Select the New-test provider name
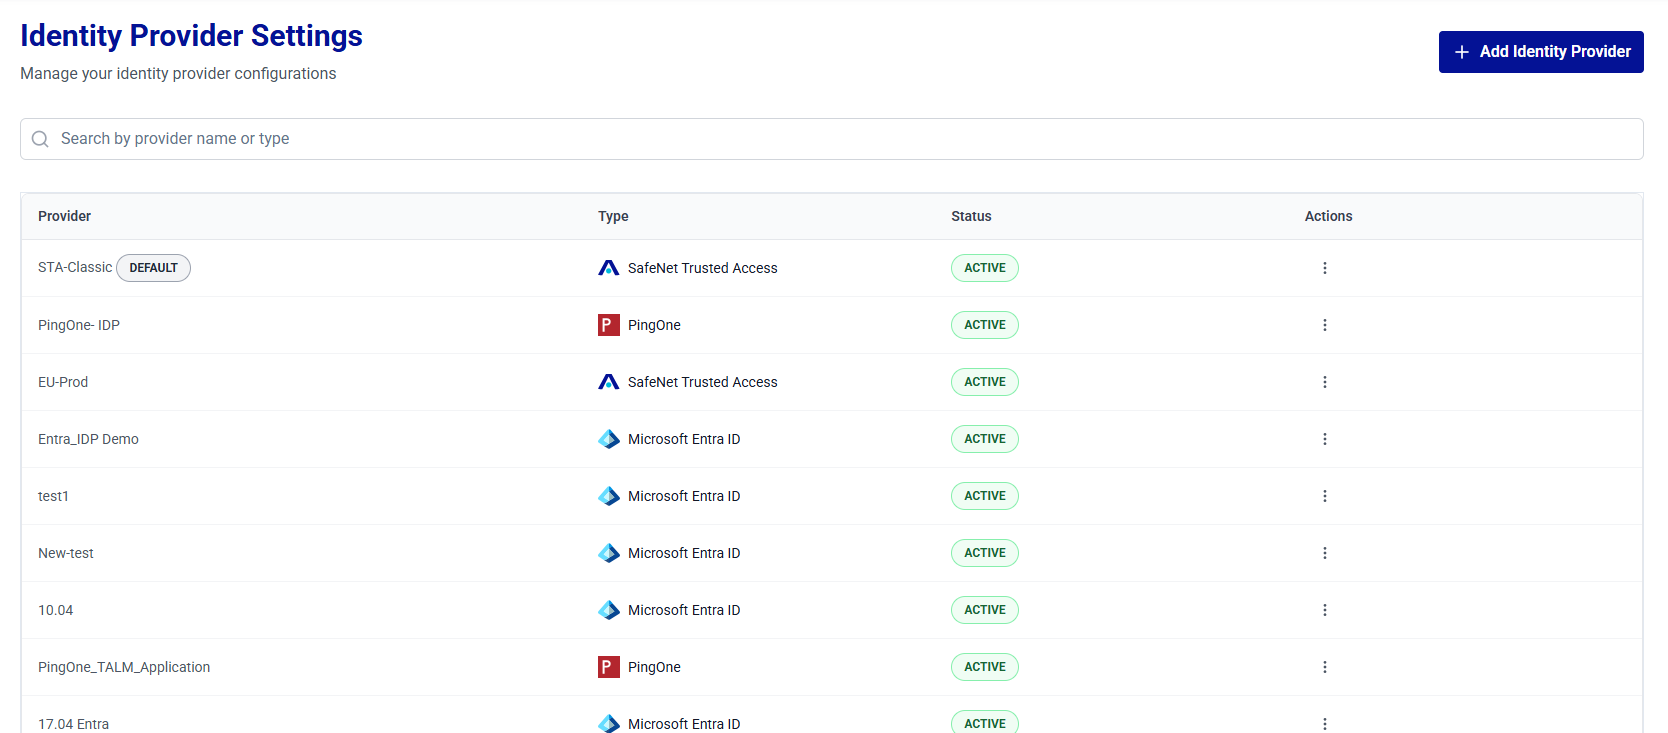This screenshot has width=1668, height=733. pyautogui.click(x=66, y=553)
